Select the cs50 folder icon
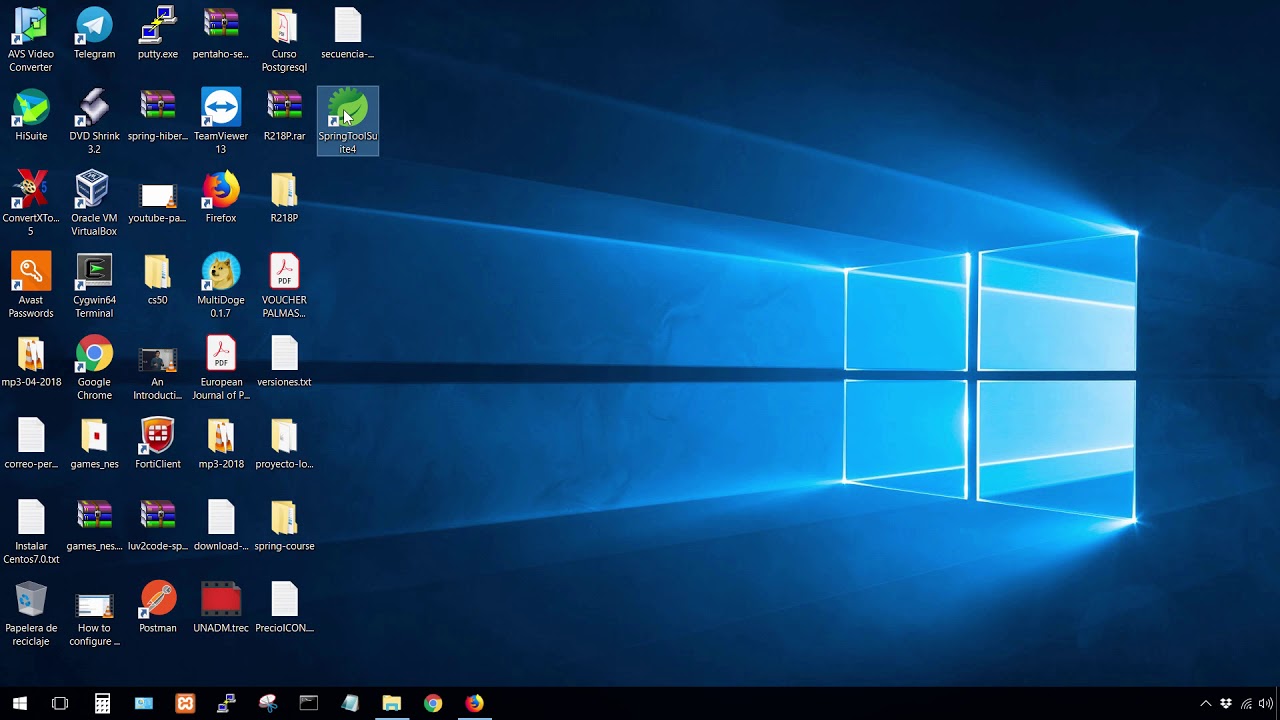Viewport: 1280px width, 720px height. 158,280
